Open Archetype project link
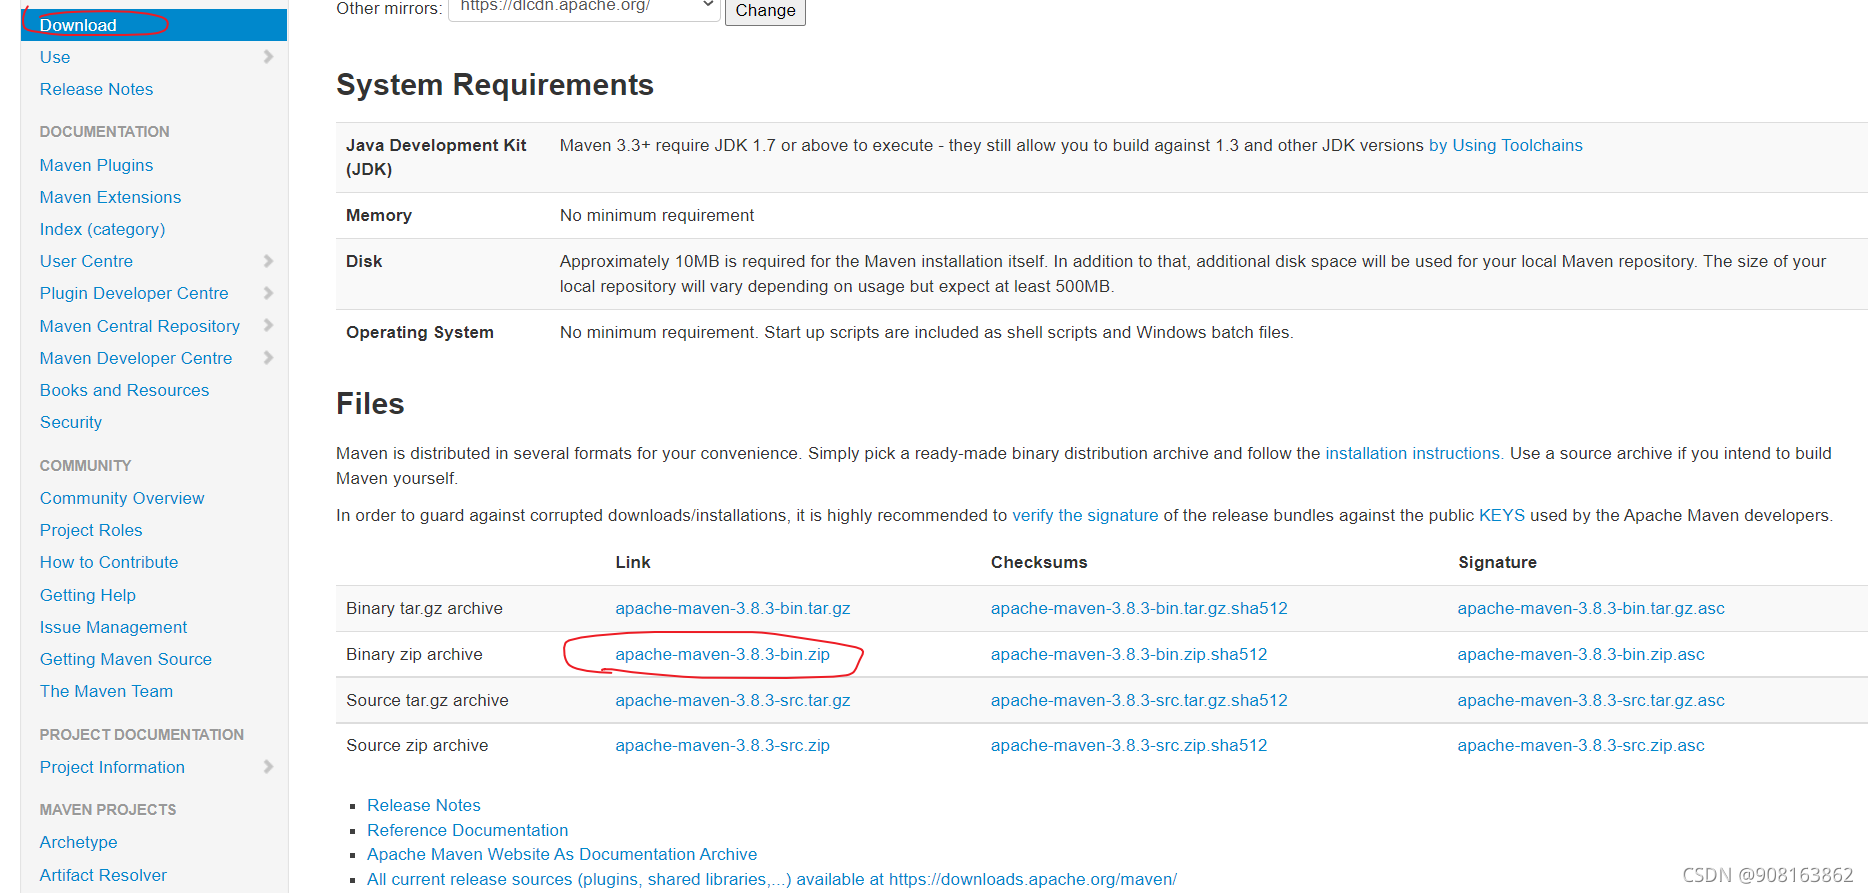Image resolution: width=1868 pixels, height=893 pixels. (x=79, y=842)
